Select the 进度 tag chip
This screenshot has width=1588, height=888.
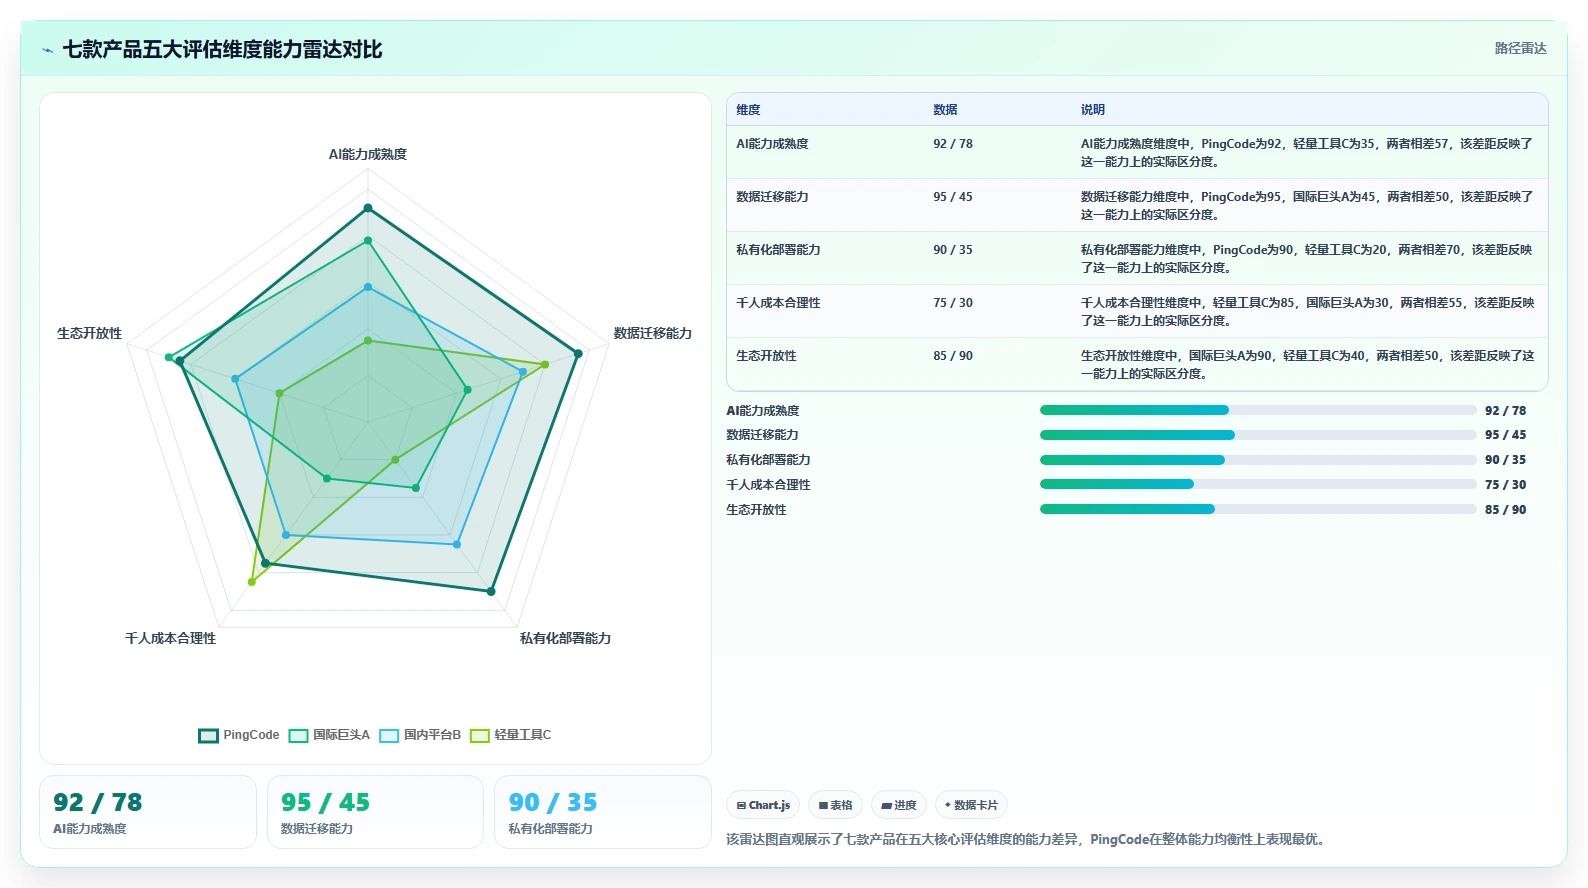(899, 805)
